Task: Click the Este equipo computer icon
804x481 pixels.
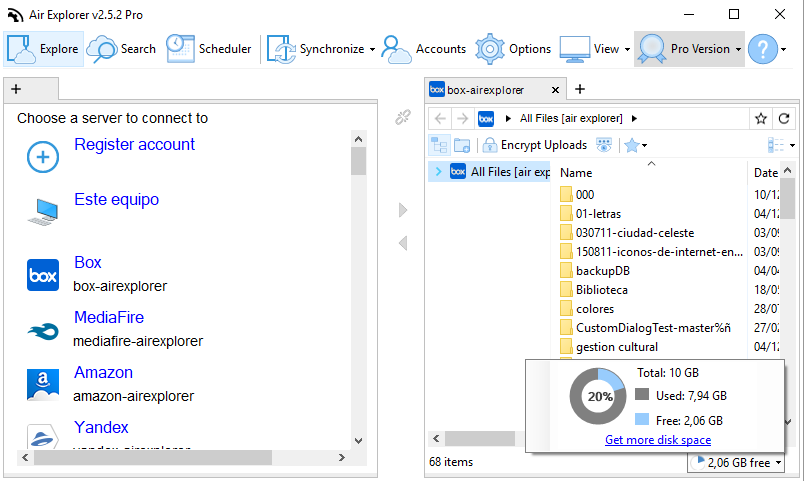Action: coord(43,212)
